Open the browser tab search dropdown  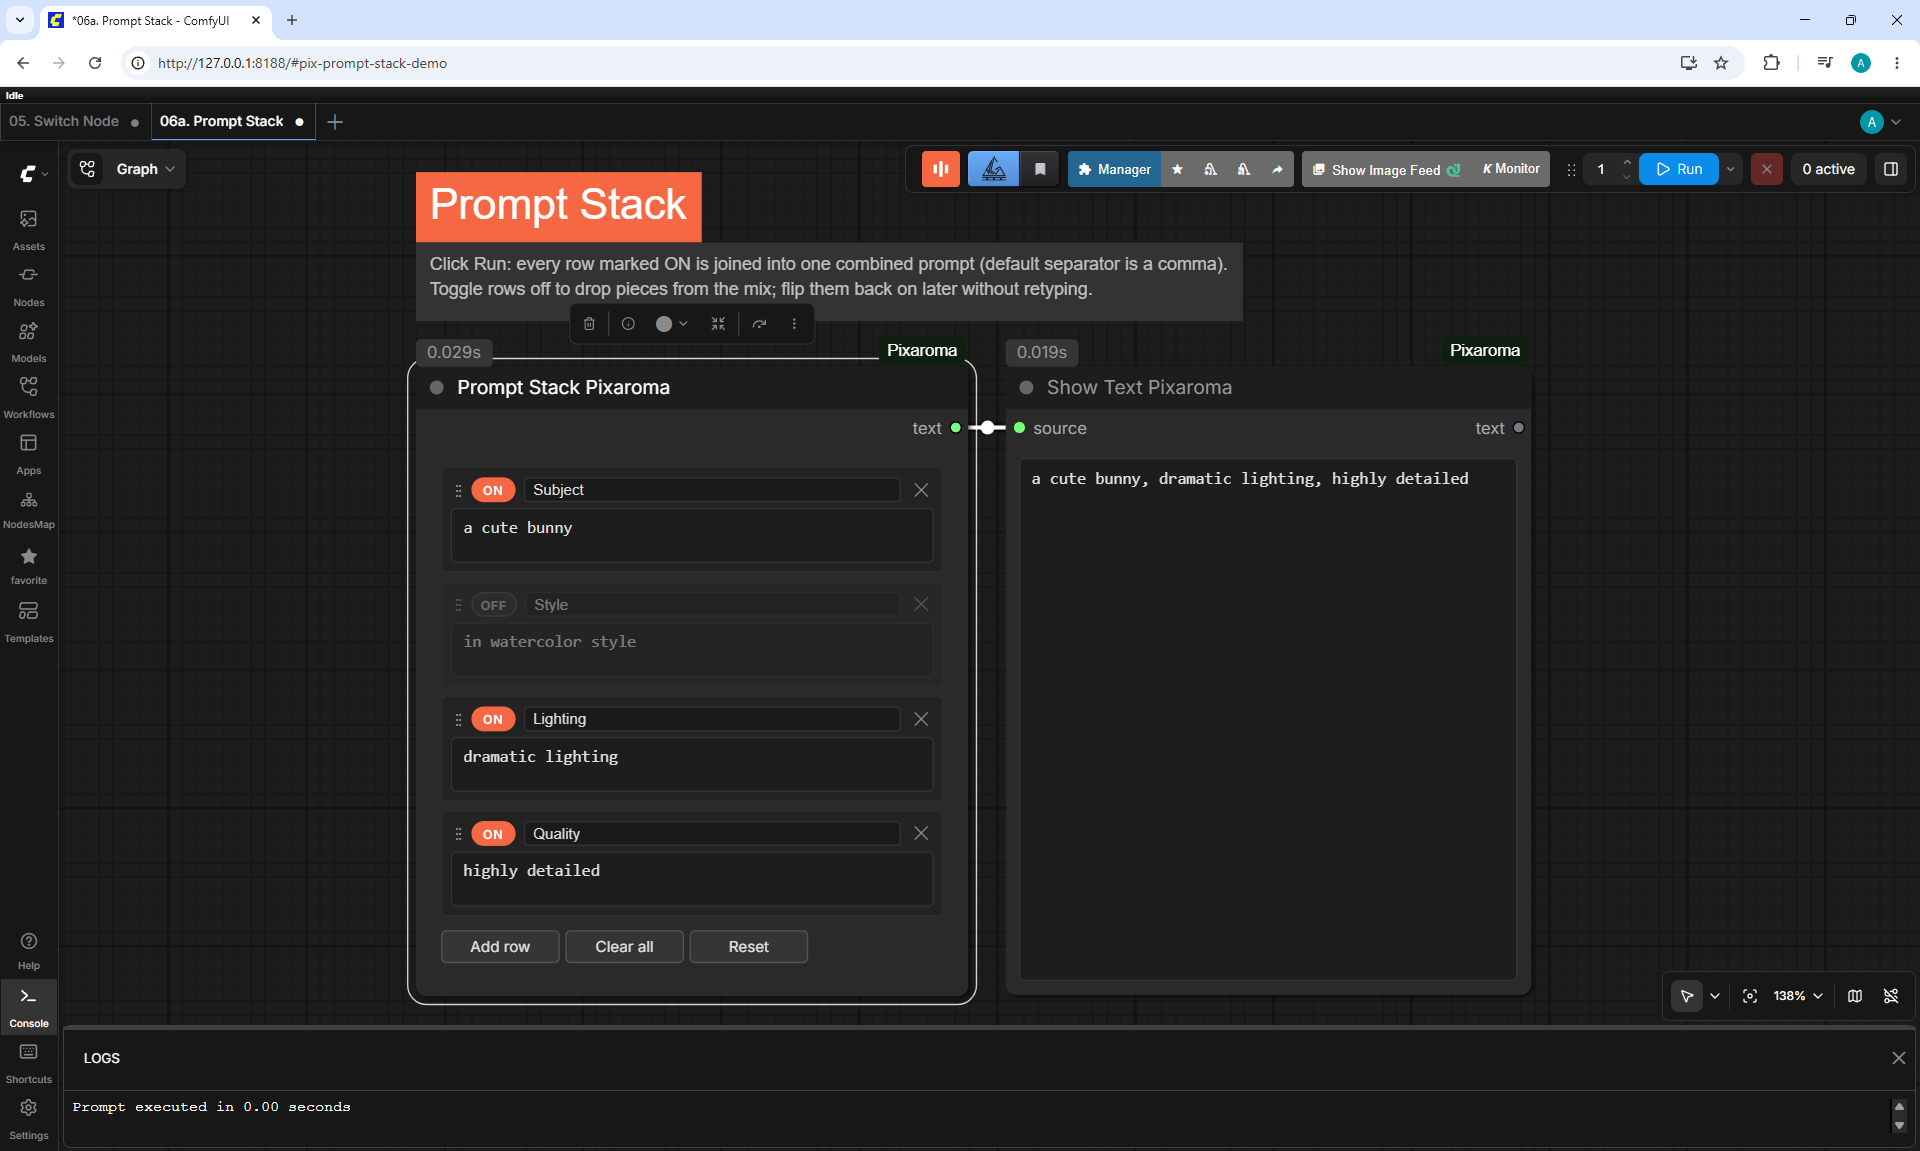click(x=20, y=20)
